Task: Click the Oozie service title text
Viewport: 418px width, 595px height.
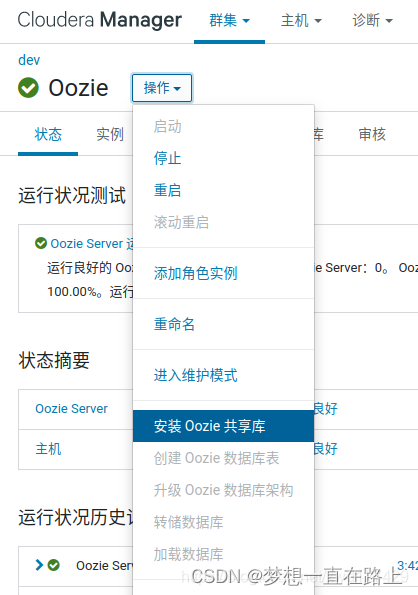Action: pos(79,88)
